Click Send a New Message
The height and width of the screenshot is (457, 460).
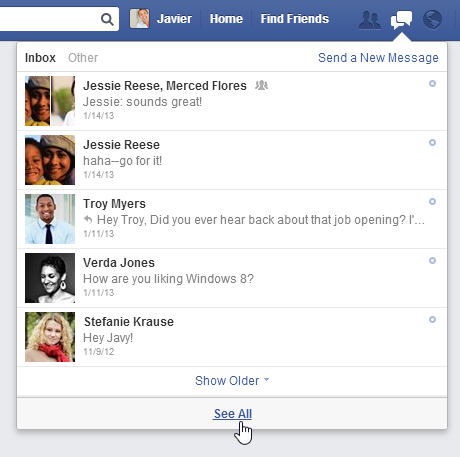click(x=378, y=58)
